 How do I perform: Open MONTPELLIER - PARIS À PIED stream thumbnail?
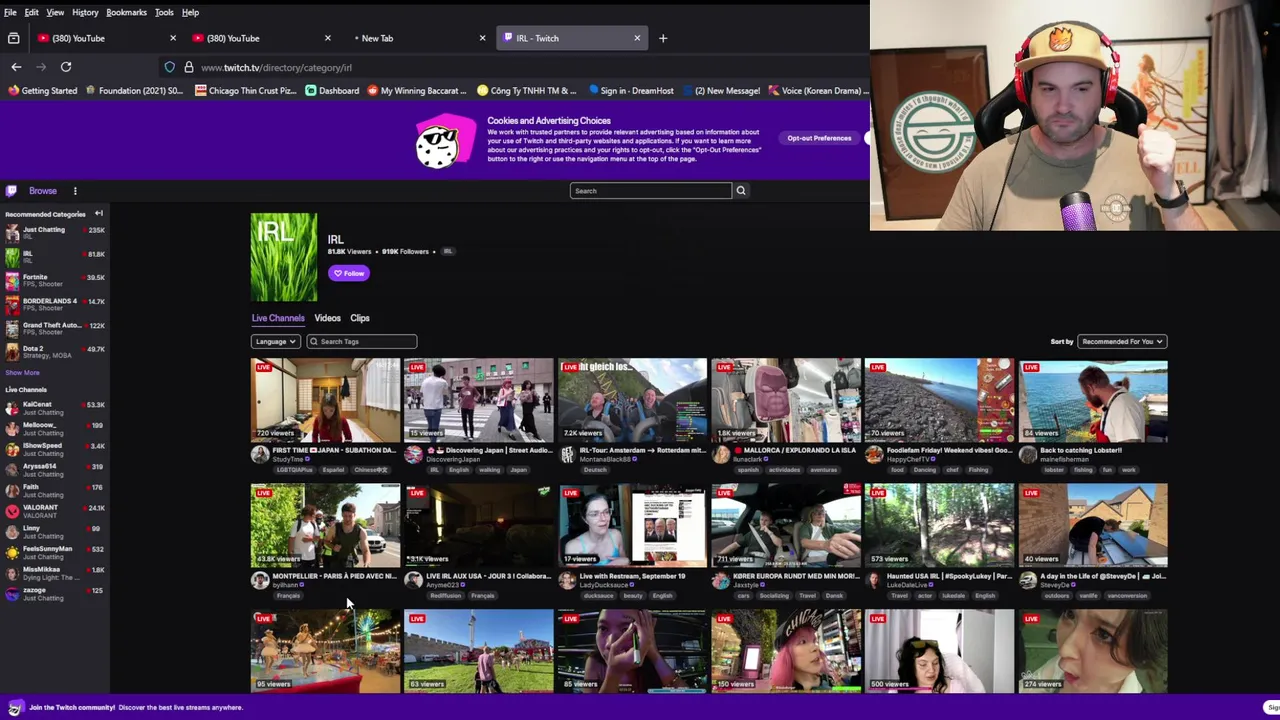325,526
